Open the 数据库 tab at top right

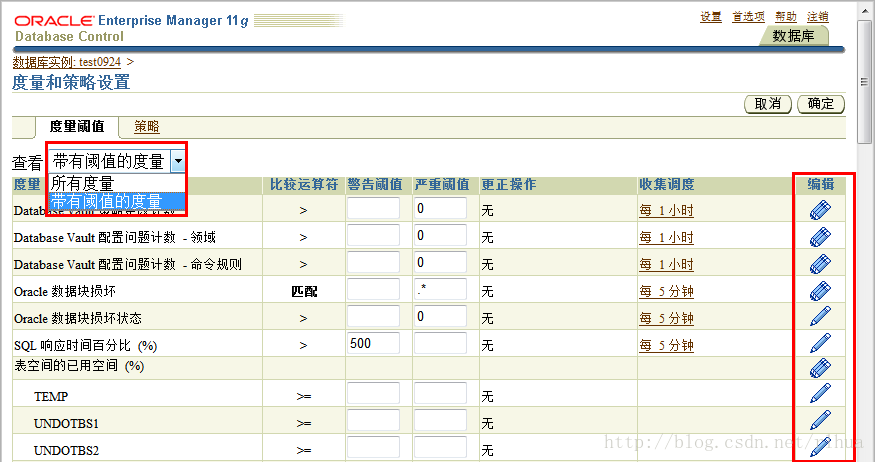pos(793,36)
